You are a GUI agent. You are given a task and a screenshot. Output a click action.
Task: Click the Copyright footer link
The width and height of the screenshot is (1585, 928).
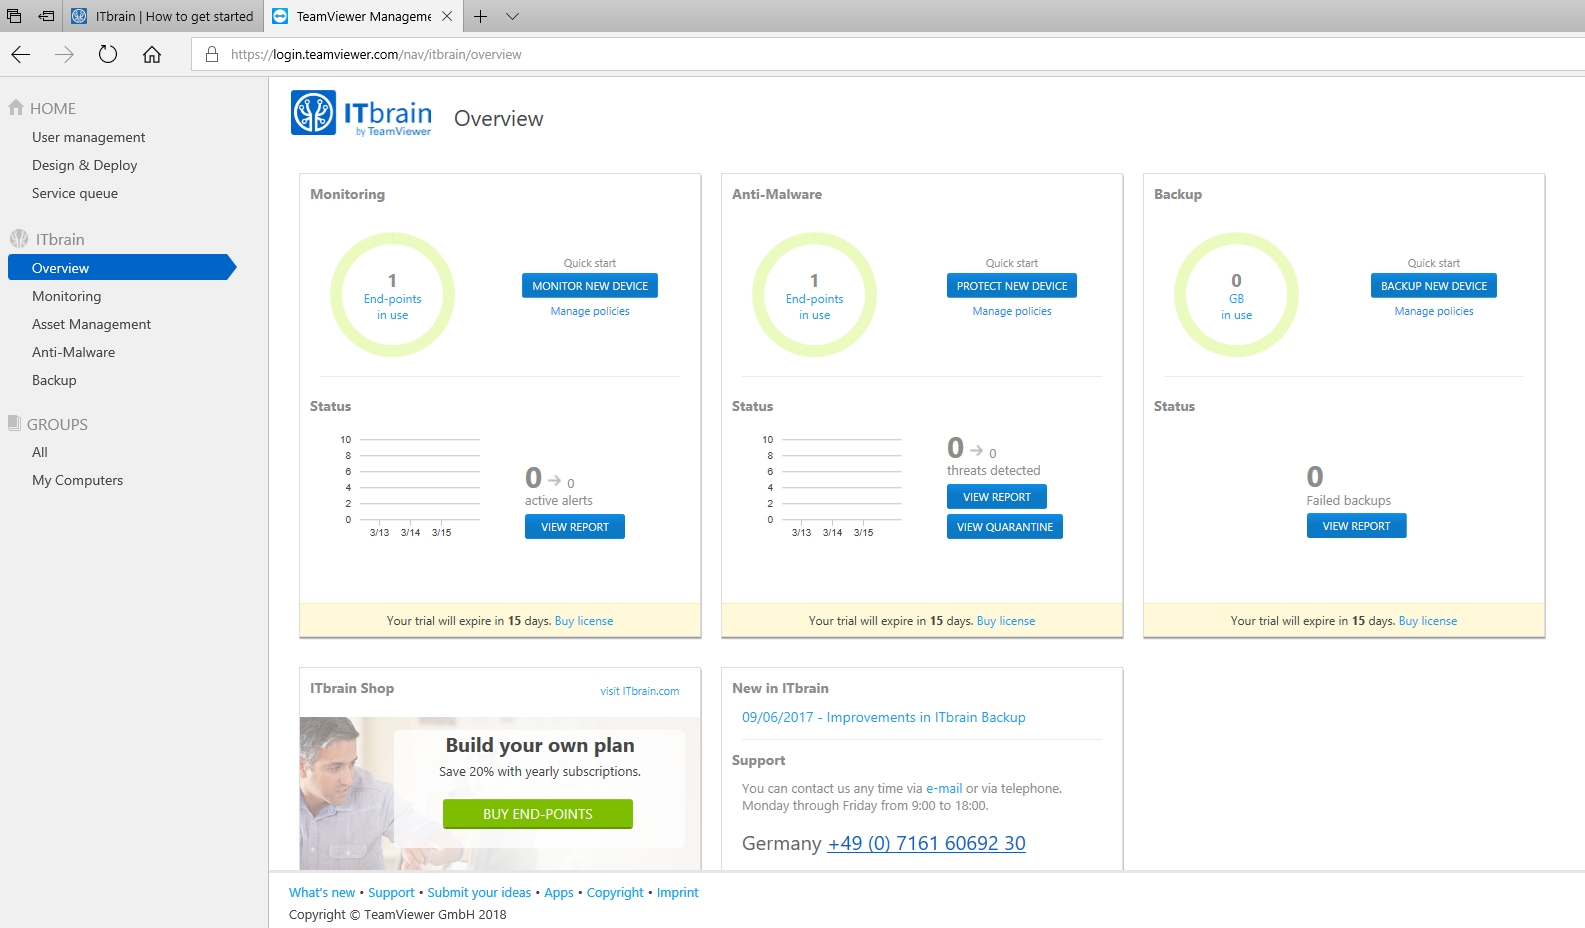tap(615, 892)
